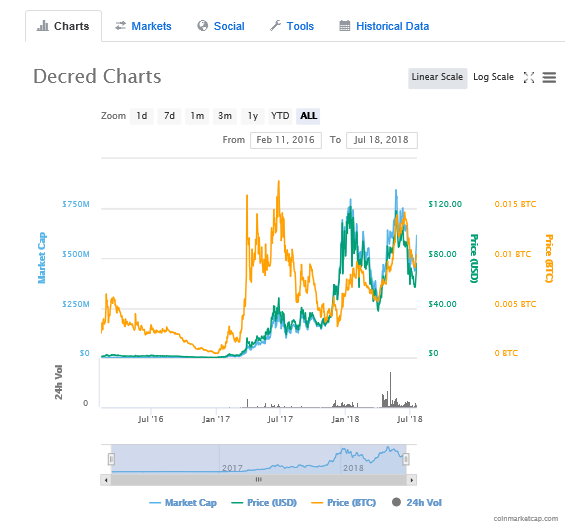Screen dimensions: 587x532
Task: Click the bar chart icon in Charts tab
Action: pos(43,26)
